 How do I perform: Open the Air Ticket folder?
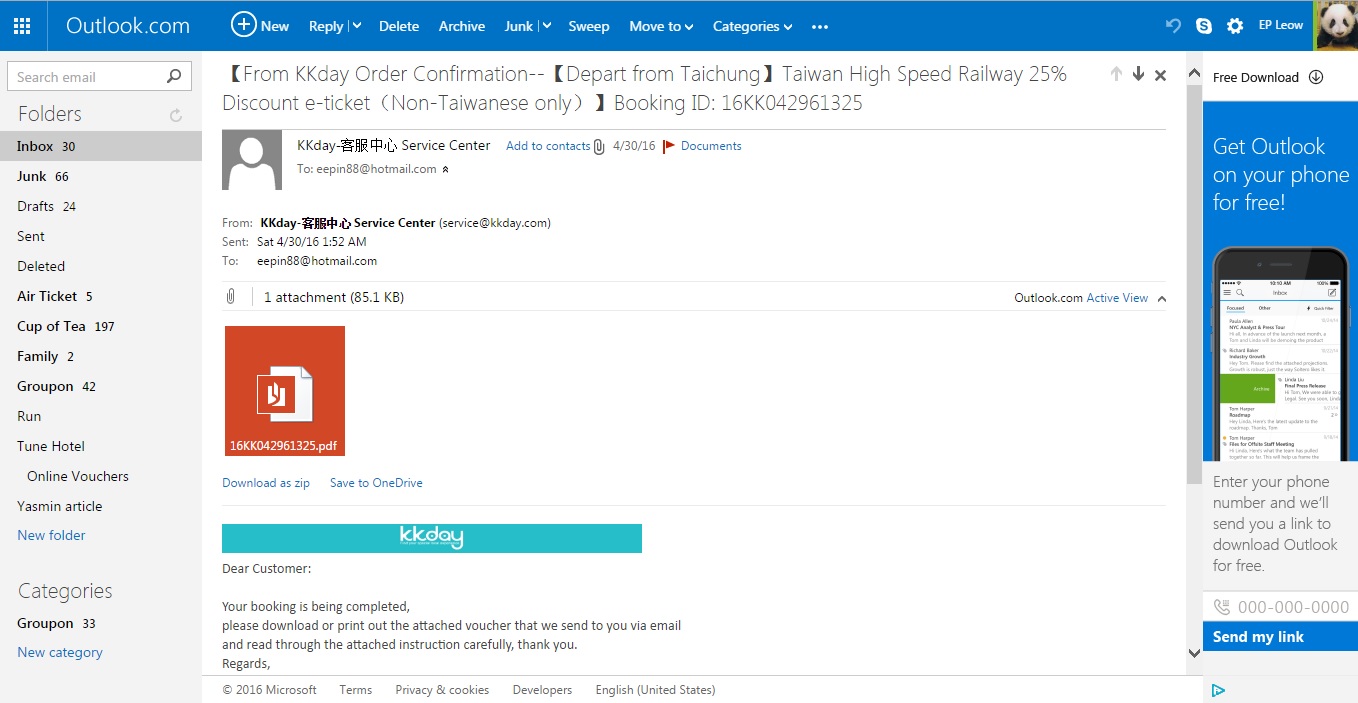100,296
